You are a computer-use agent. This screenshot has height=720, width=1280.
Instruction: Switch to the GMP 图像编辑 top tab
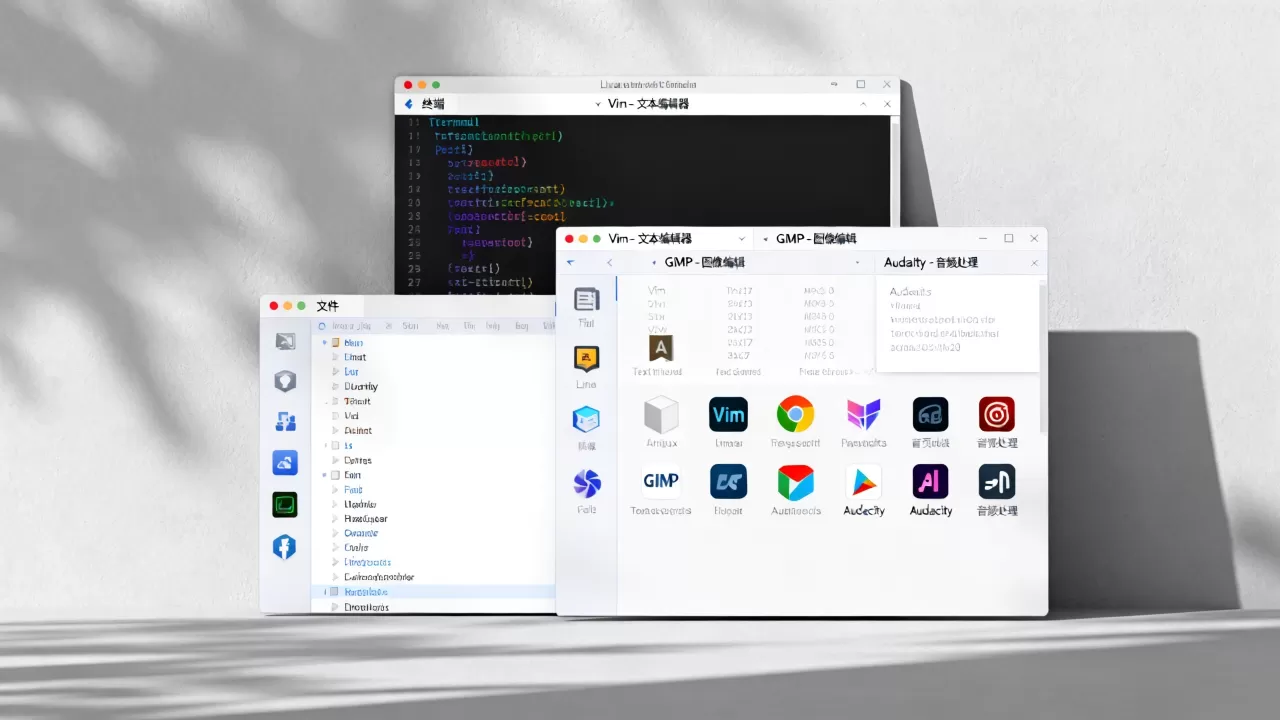(816, 239)
